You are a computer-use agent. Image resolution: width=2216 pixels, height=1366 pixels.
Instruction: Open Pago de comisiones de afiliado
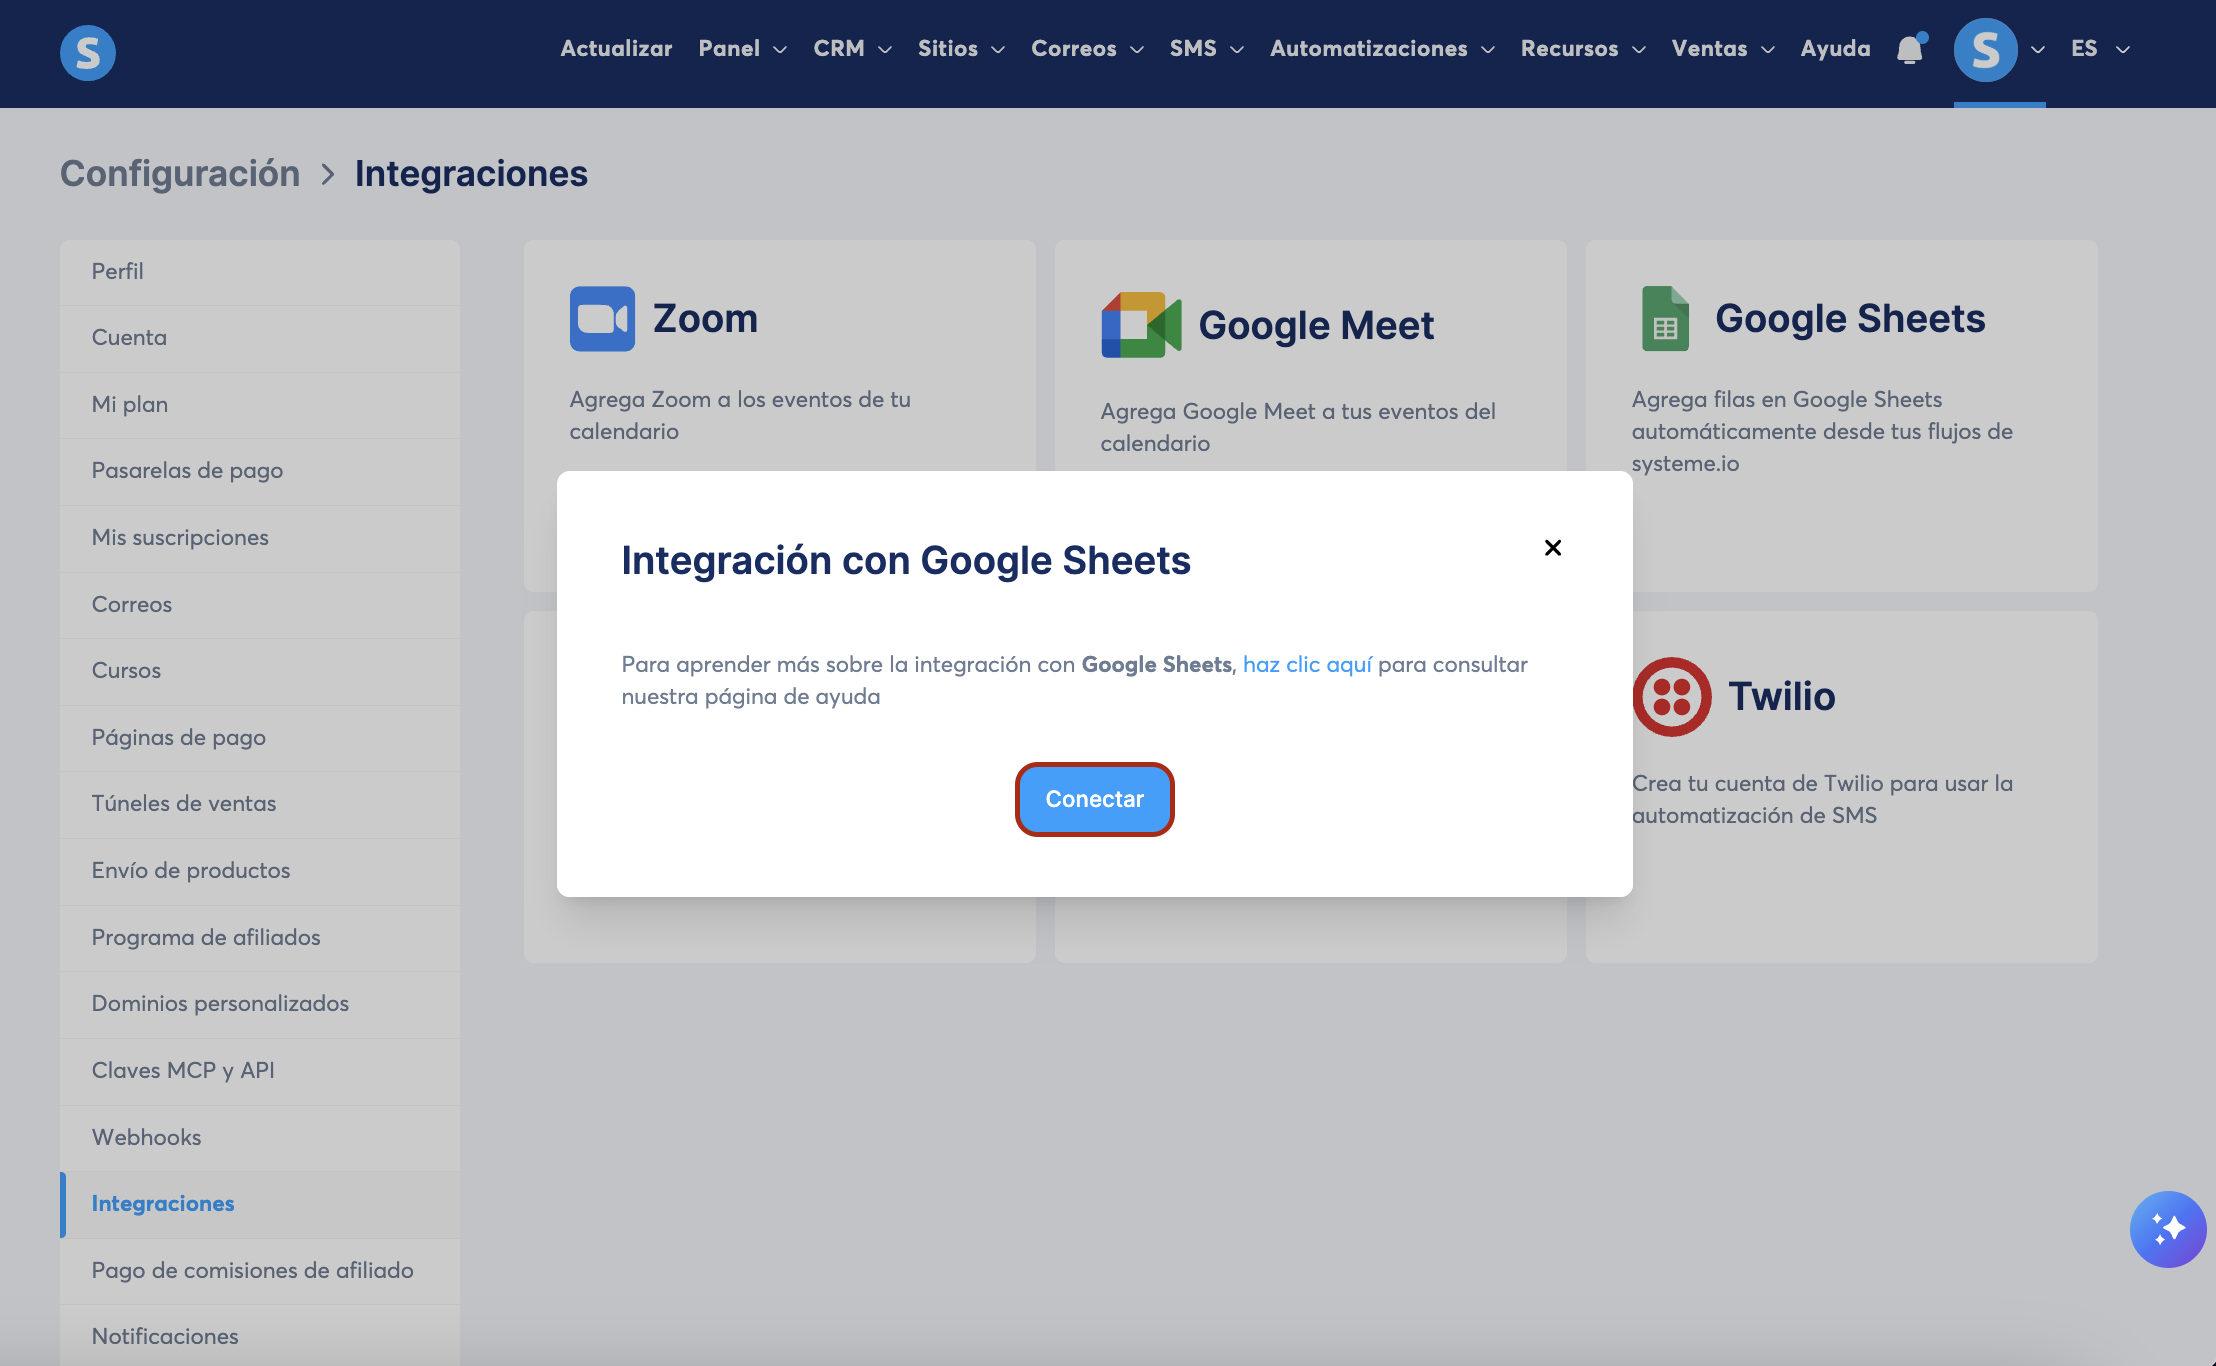click(x=260, y=1271)
